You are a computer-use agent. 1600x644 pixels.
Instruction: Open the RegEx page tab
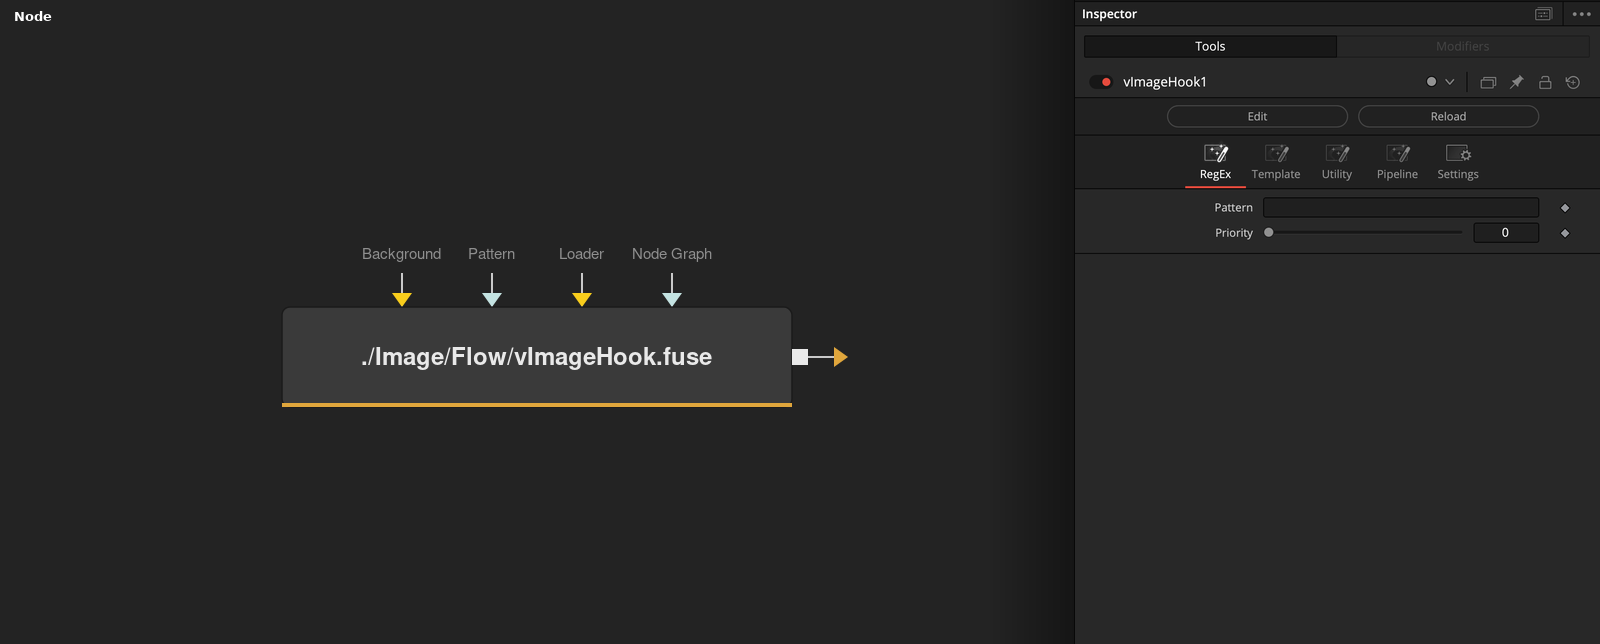point(1215,162)
